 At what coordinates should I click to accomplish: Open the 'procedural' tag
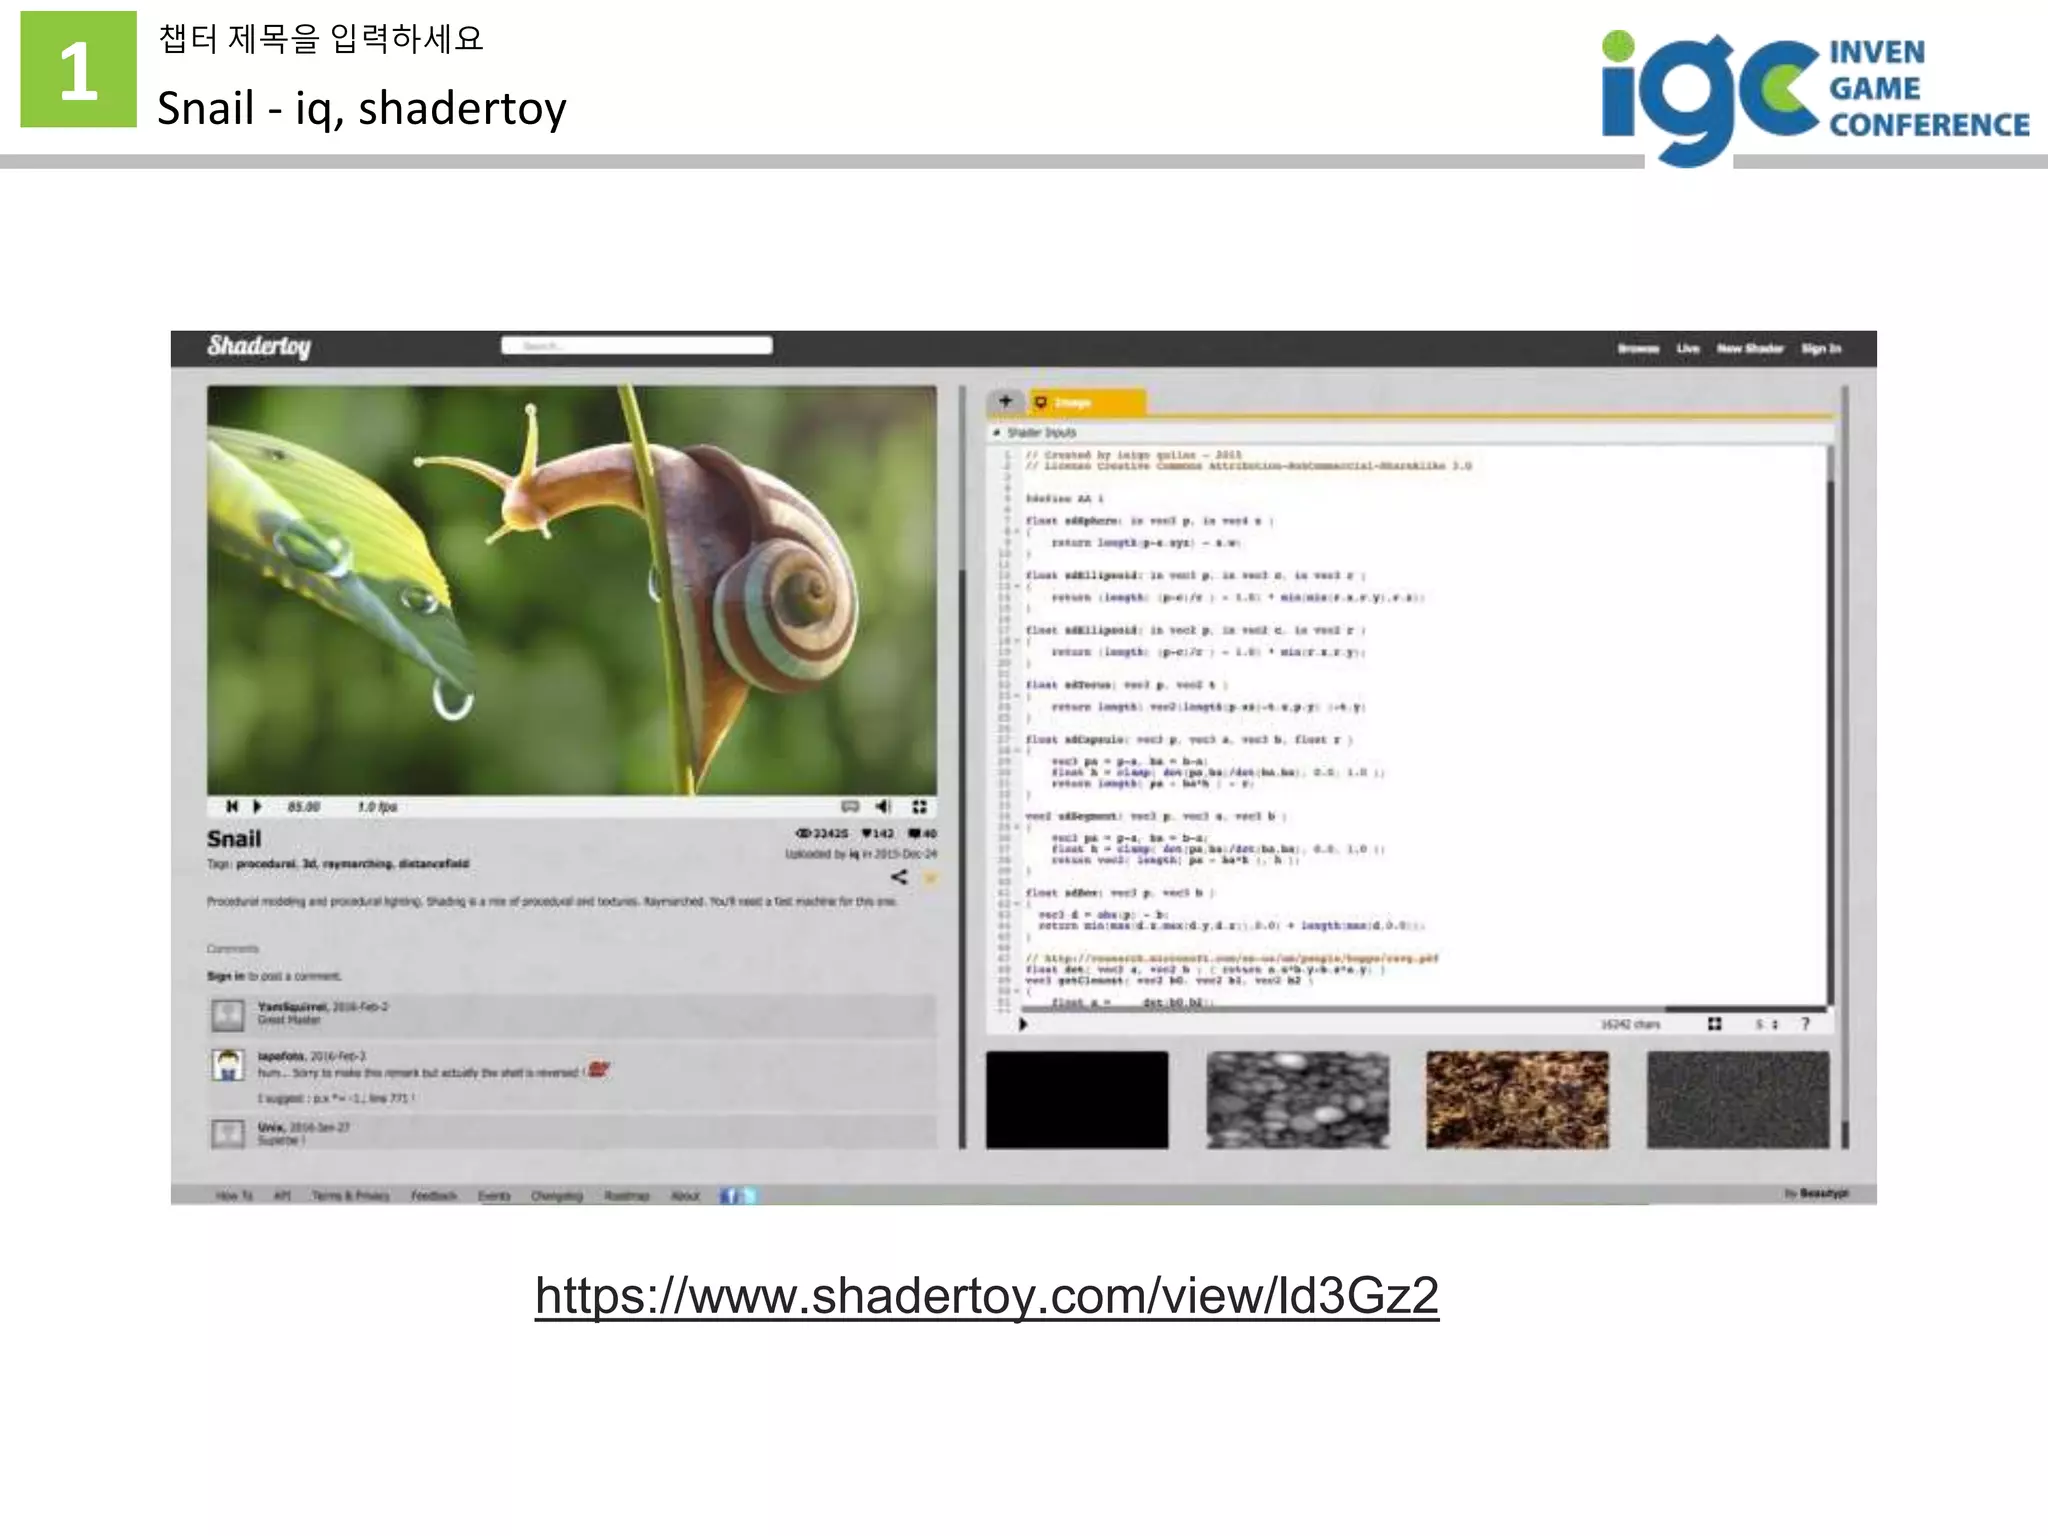[x=266, y=864]
